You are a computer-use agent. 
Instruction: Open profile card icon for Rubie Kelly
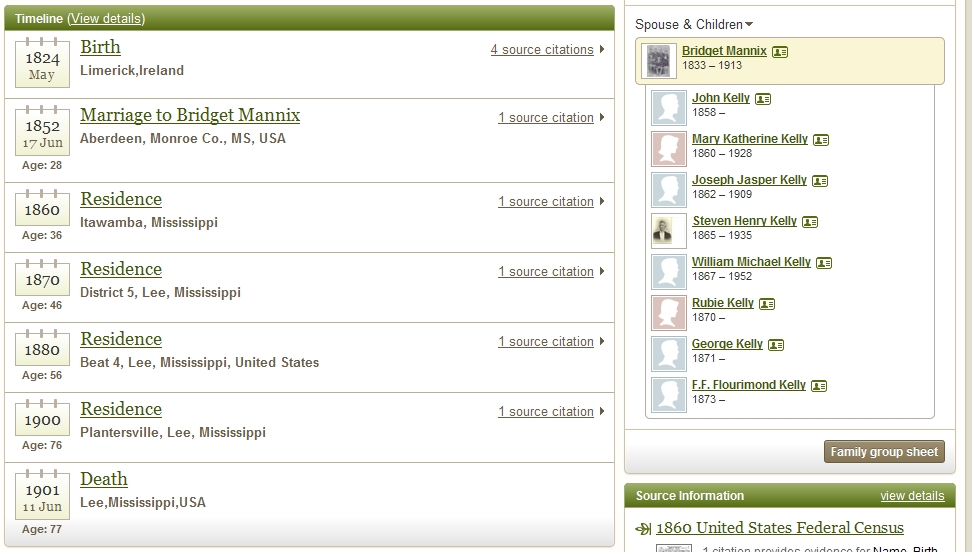pos(767,304)
